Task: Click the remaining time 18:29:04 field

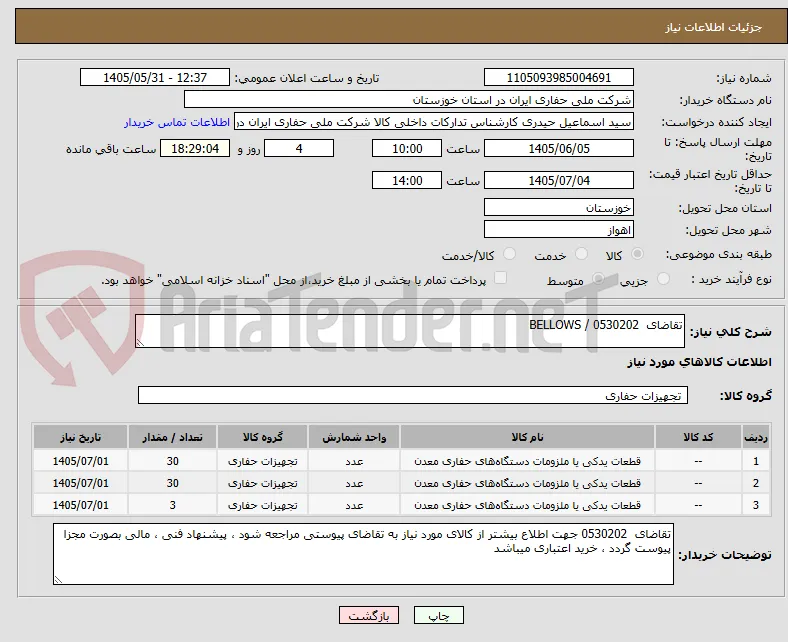Action: pos(195,149)
